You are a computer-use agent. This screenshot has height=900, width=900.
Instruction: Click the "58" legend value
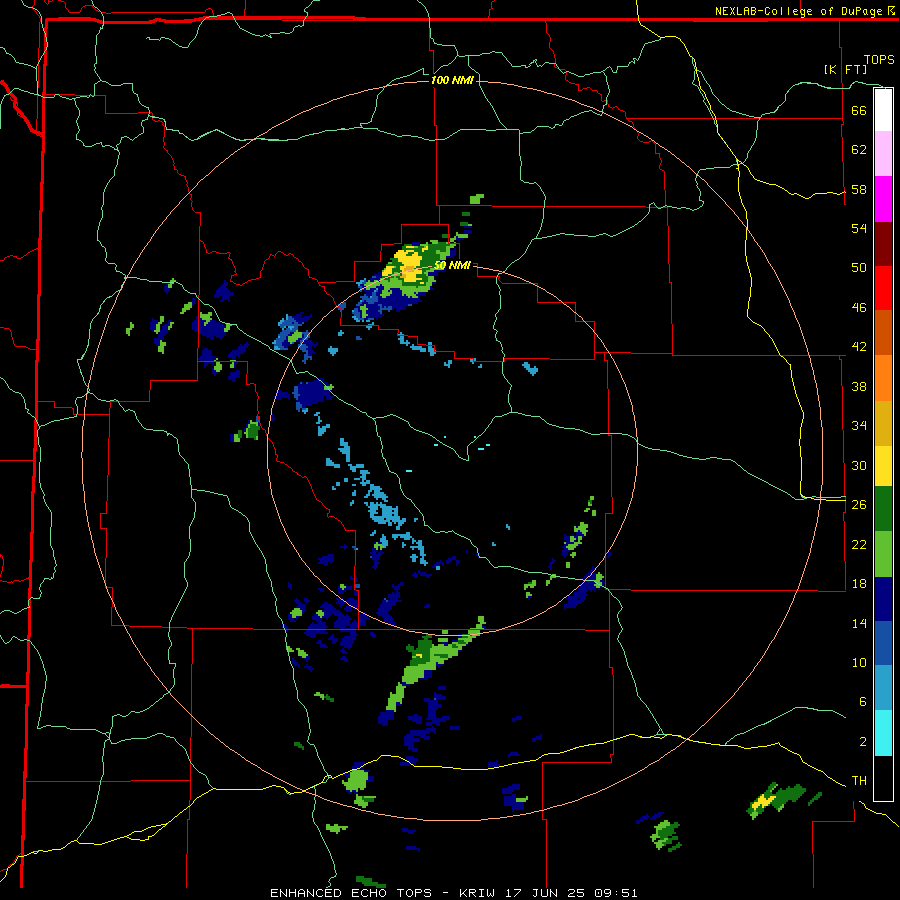click(x=859, y=189)
